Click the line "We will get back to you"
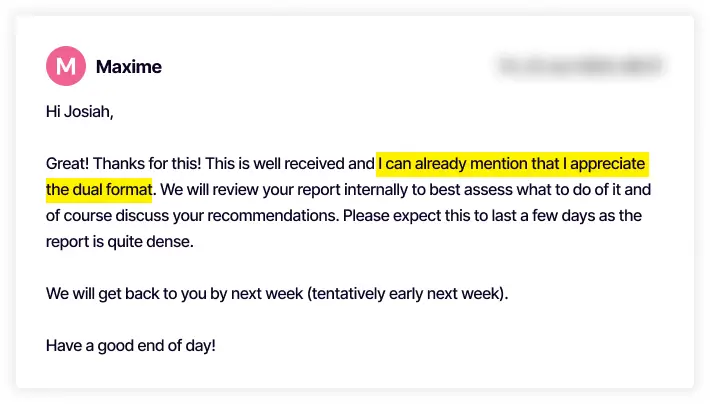This screenshot has width=710, height=404. click(x=129, y=293)
